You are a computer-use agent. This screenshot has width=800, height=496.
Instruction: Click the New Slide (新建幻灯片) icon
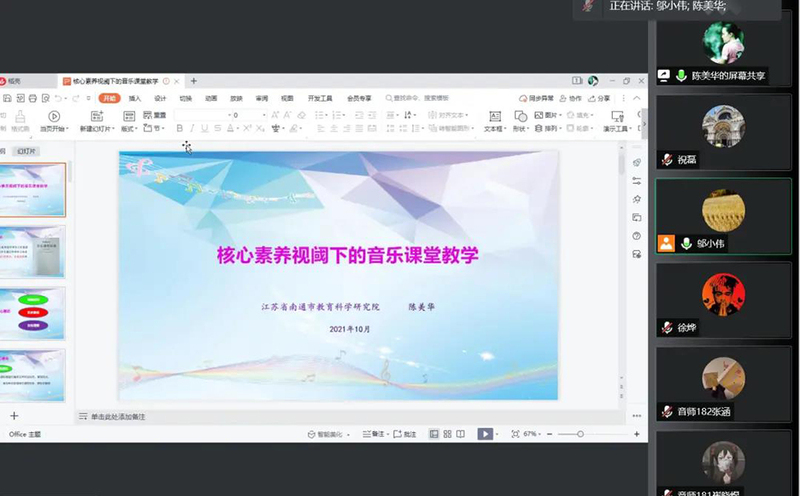point(96,116)
